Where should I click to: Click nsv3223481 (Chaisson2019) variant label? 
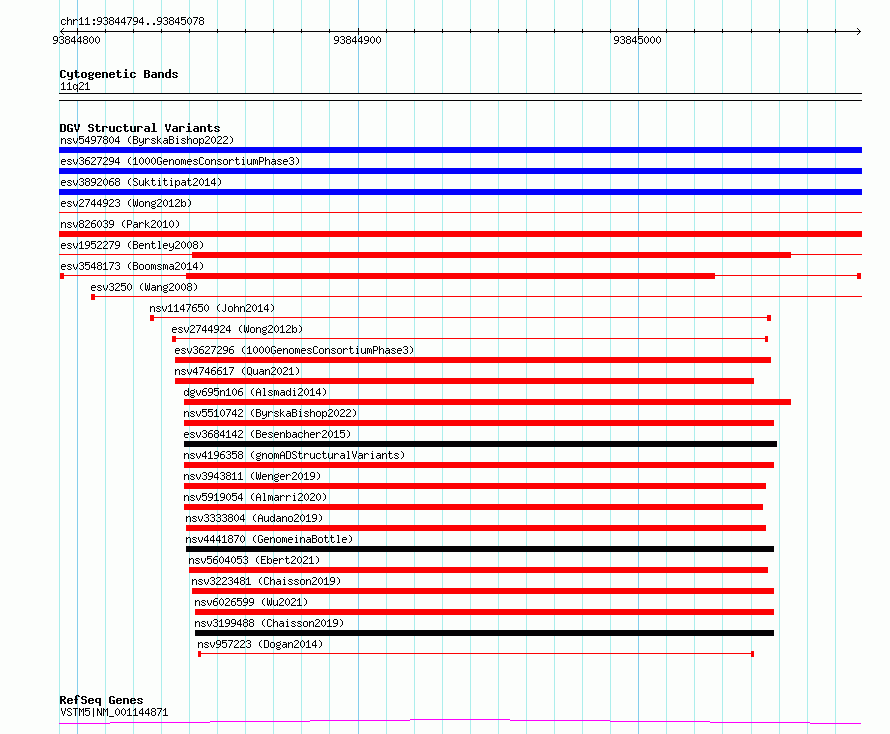266,581
